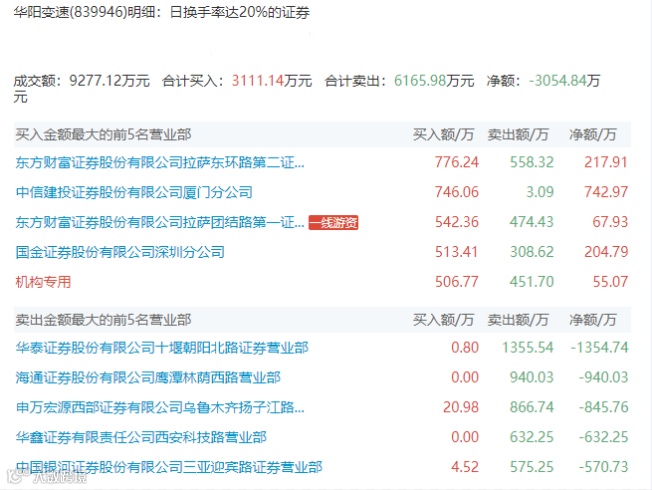Click sell amount 1355.54
This screenshot has height=490, width=652.
528,348
